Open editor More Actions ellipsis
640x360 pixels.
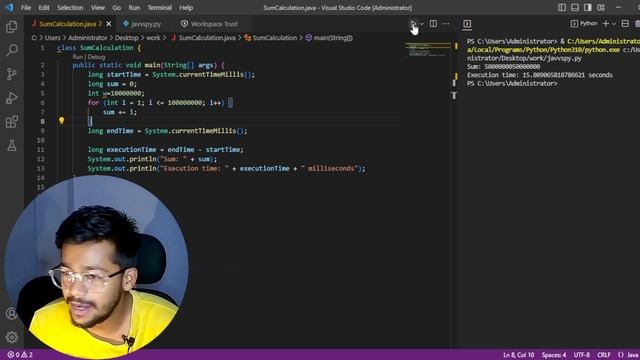pyautogui.click(x=446, y=24)
